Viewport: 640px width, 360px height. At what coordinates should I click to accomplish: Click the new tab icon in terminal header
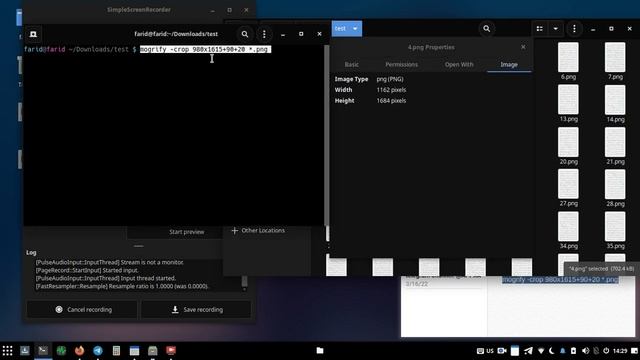[x=33, y=34]
